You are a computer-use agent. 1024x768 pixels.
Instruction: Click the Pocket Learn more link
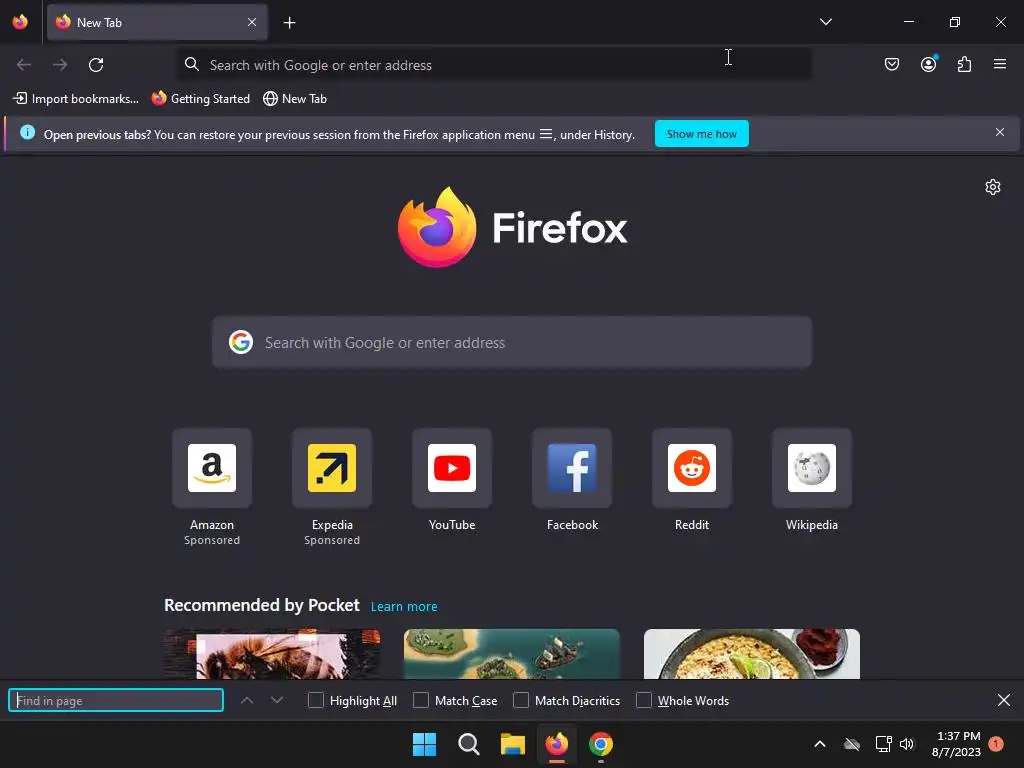404,607
